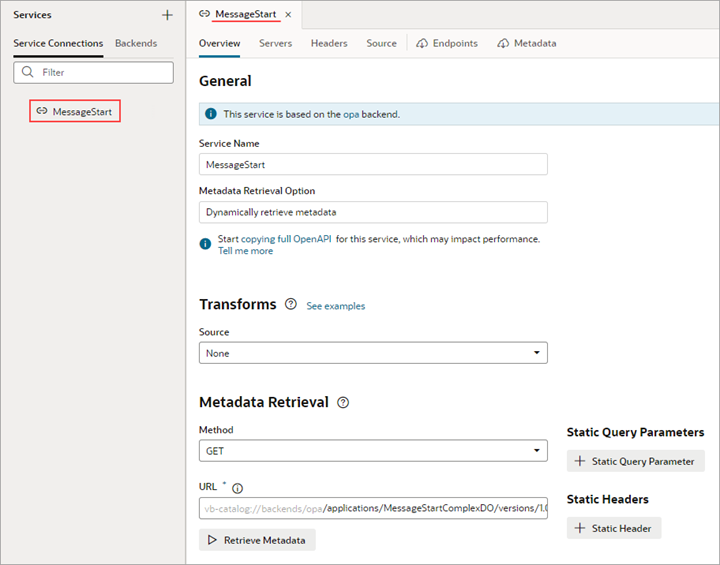Open the Headers tab
Screen dimensions: 720x565
329,43
